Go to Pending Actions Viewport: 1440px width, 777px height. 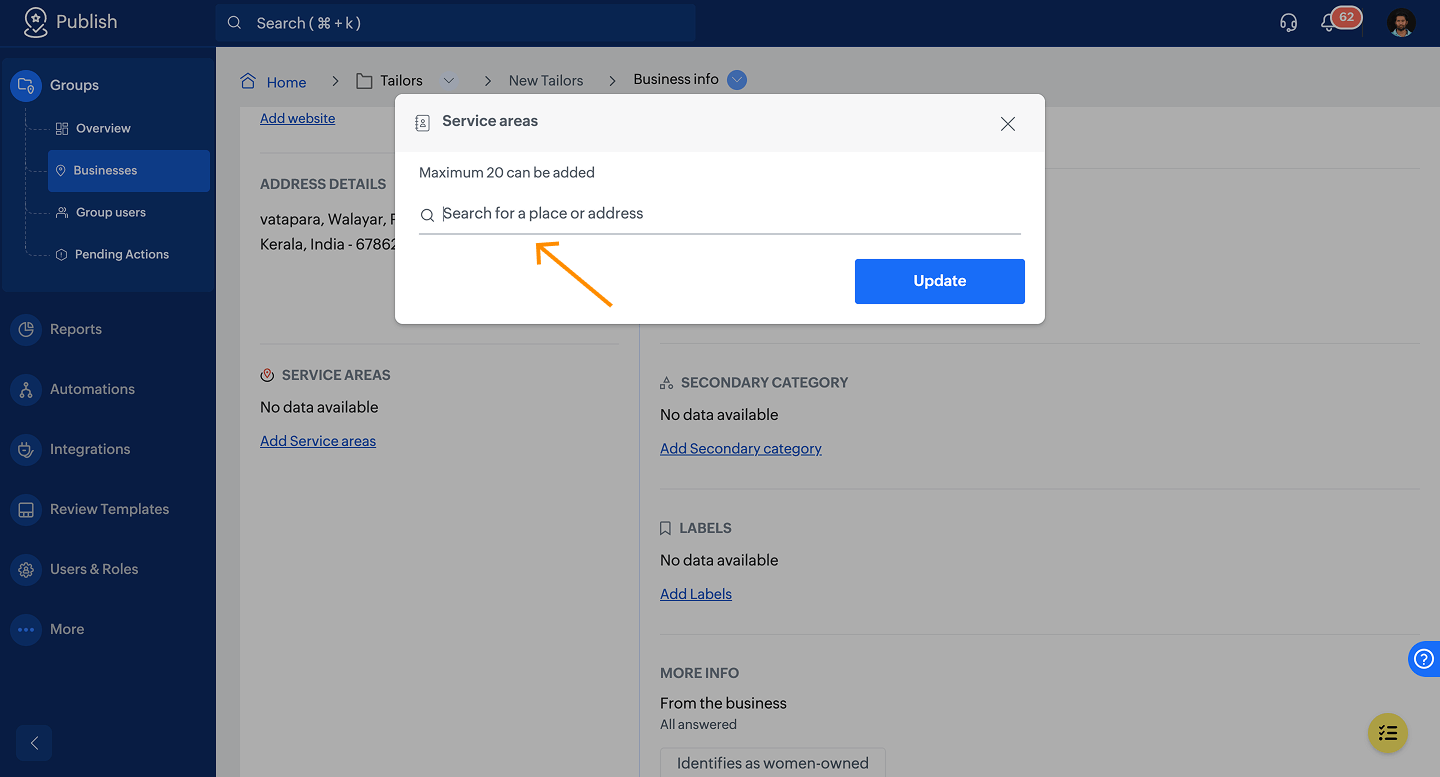tap(121, 254)
